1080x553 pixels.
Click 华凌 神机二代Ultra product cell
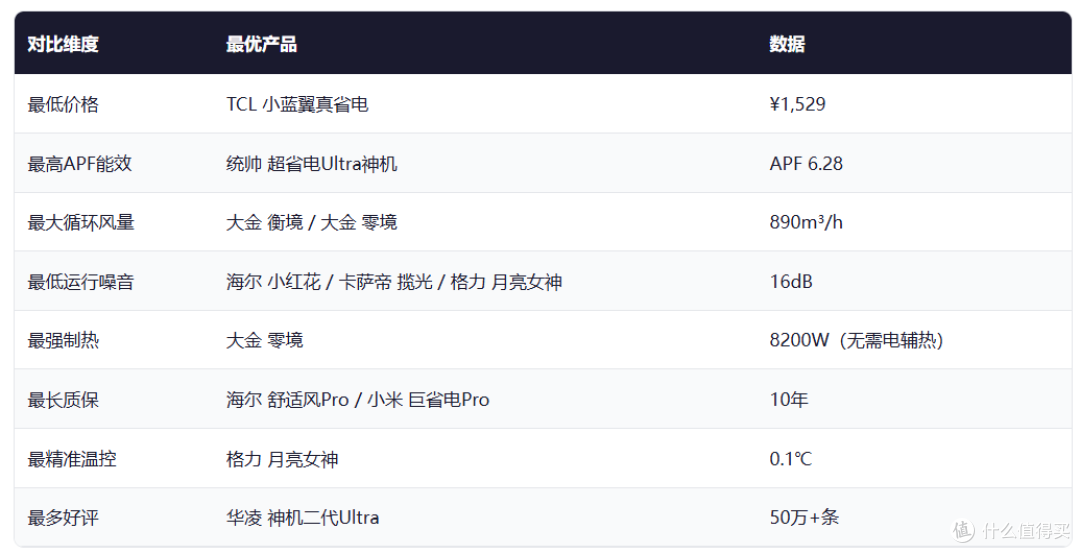302,517
